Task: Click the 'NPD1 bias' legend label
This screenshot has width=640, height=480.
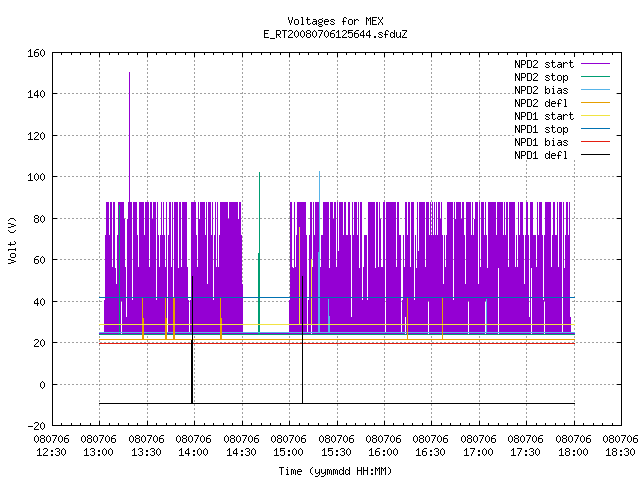Action: pos(541,142)
